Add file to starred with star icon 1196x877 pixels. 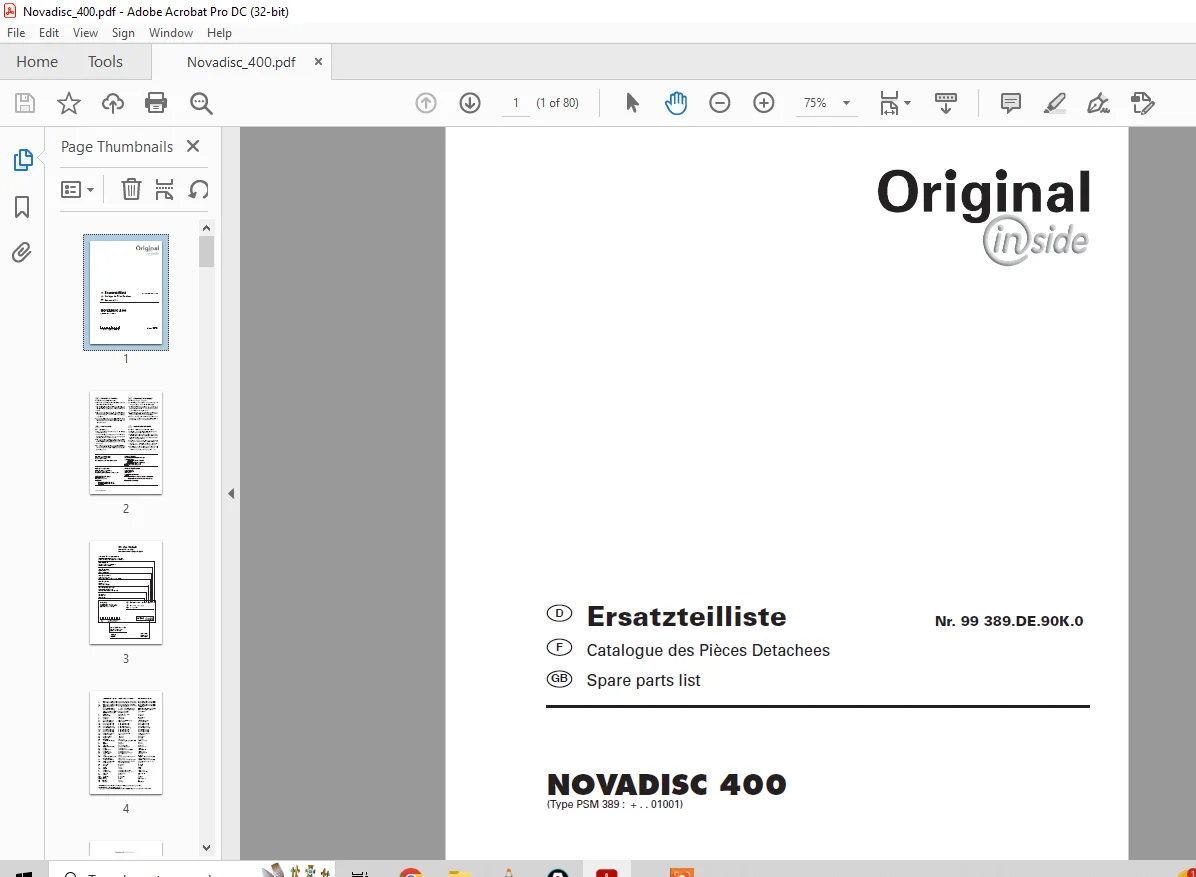(69, 103)
